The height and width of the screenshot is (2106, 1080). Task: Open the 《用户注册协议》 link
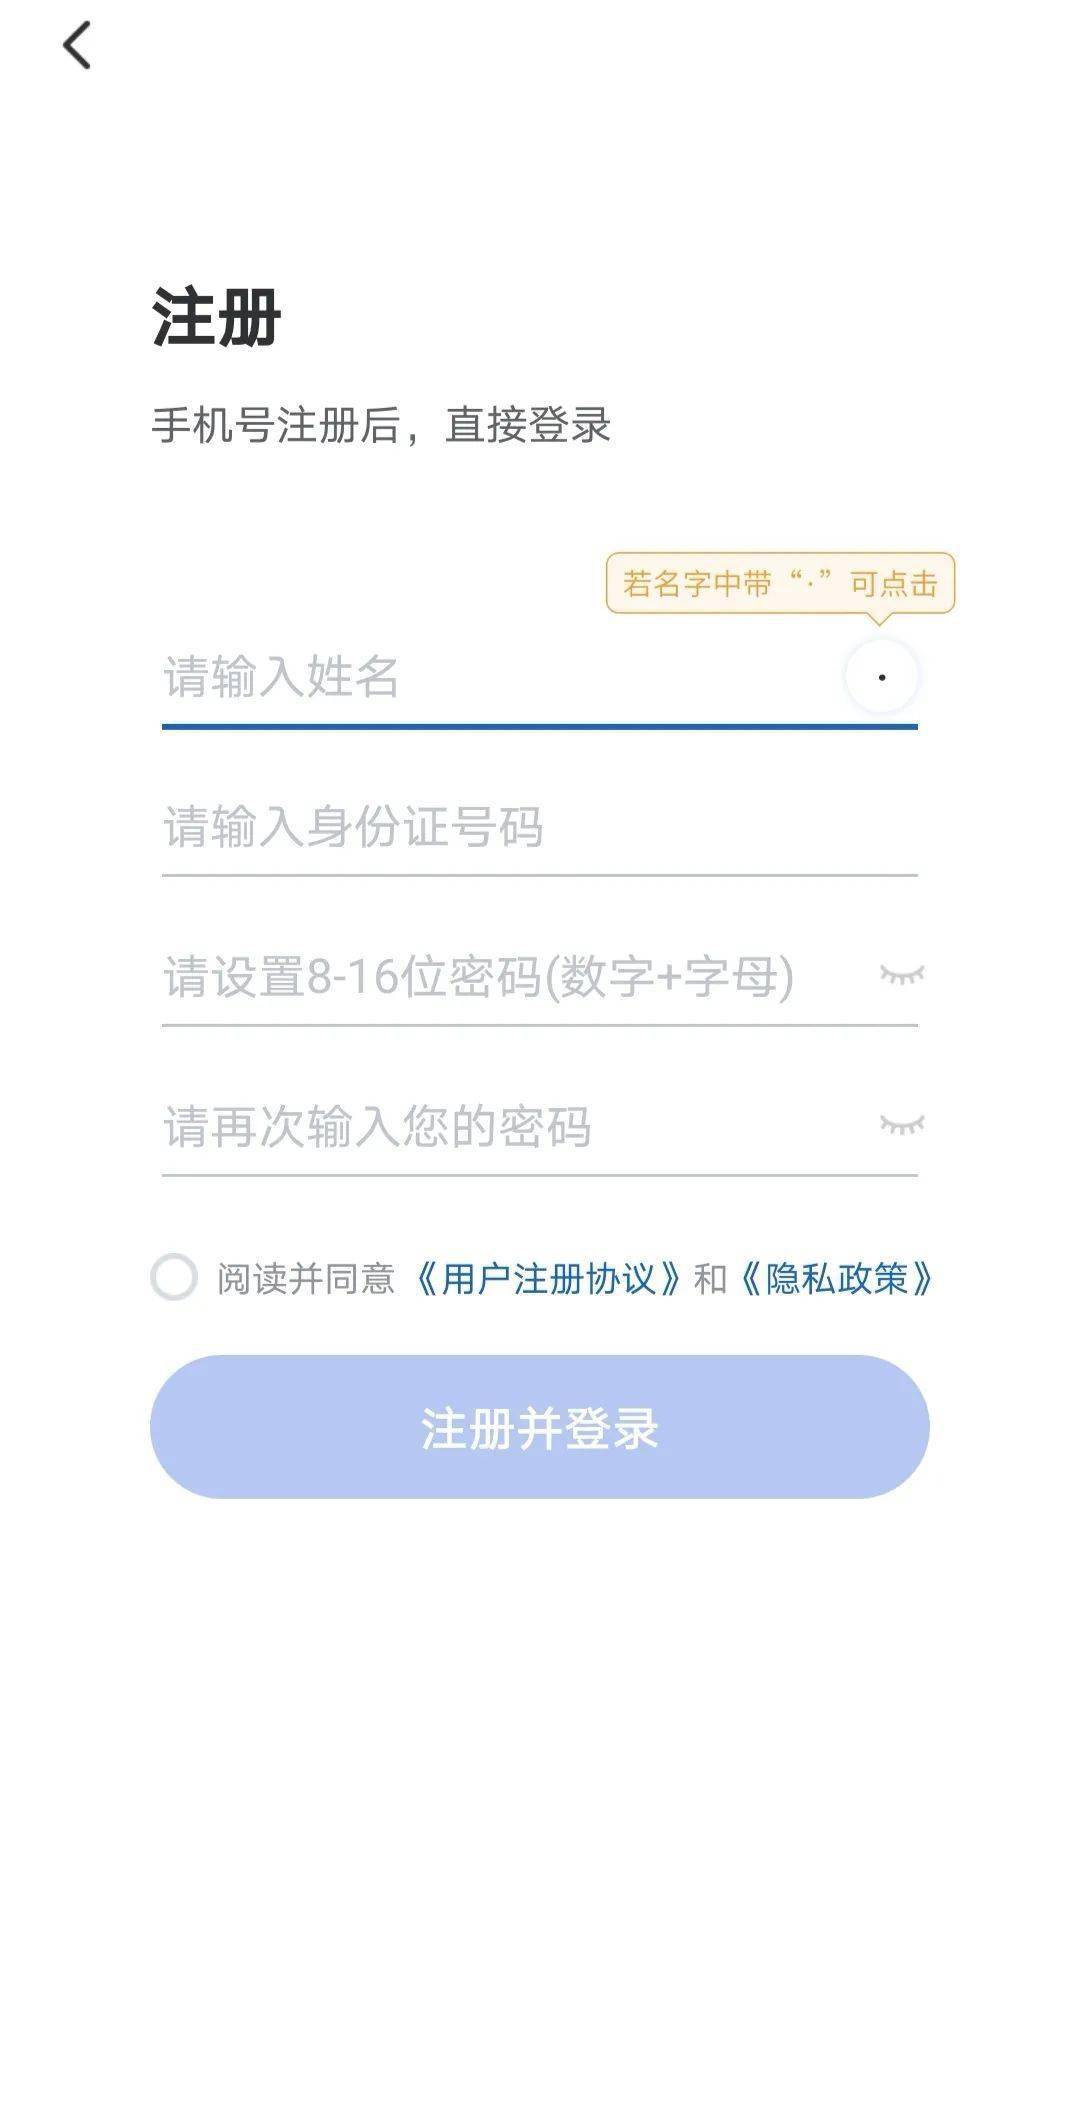click(x=549, y=1278)
